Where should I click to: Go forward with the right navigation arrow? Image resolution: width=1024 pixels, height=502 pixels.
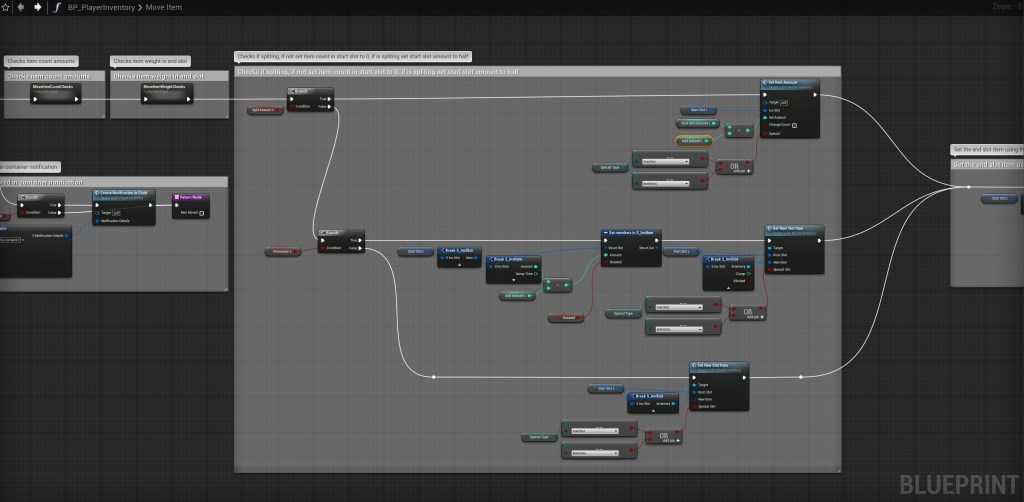point(37,6)
